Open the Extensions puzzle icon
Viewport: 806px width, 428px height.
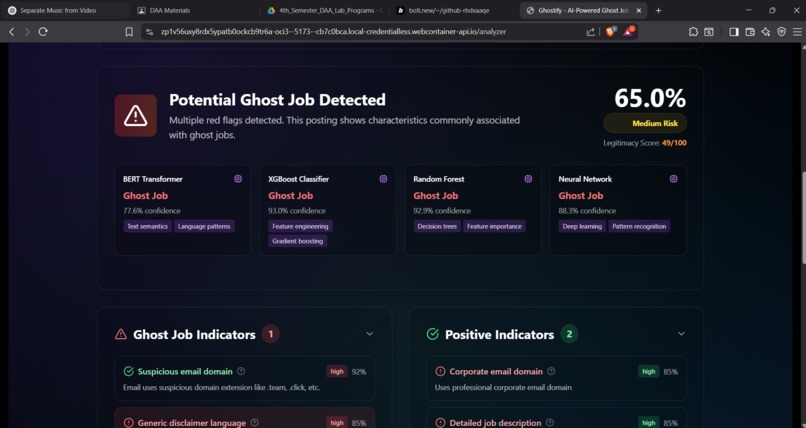(x=693, y=32)
